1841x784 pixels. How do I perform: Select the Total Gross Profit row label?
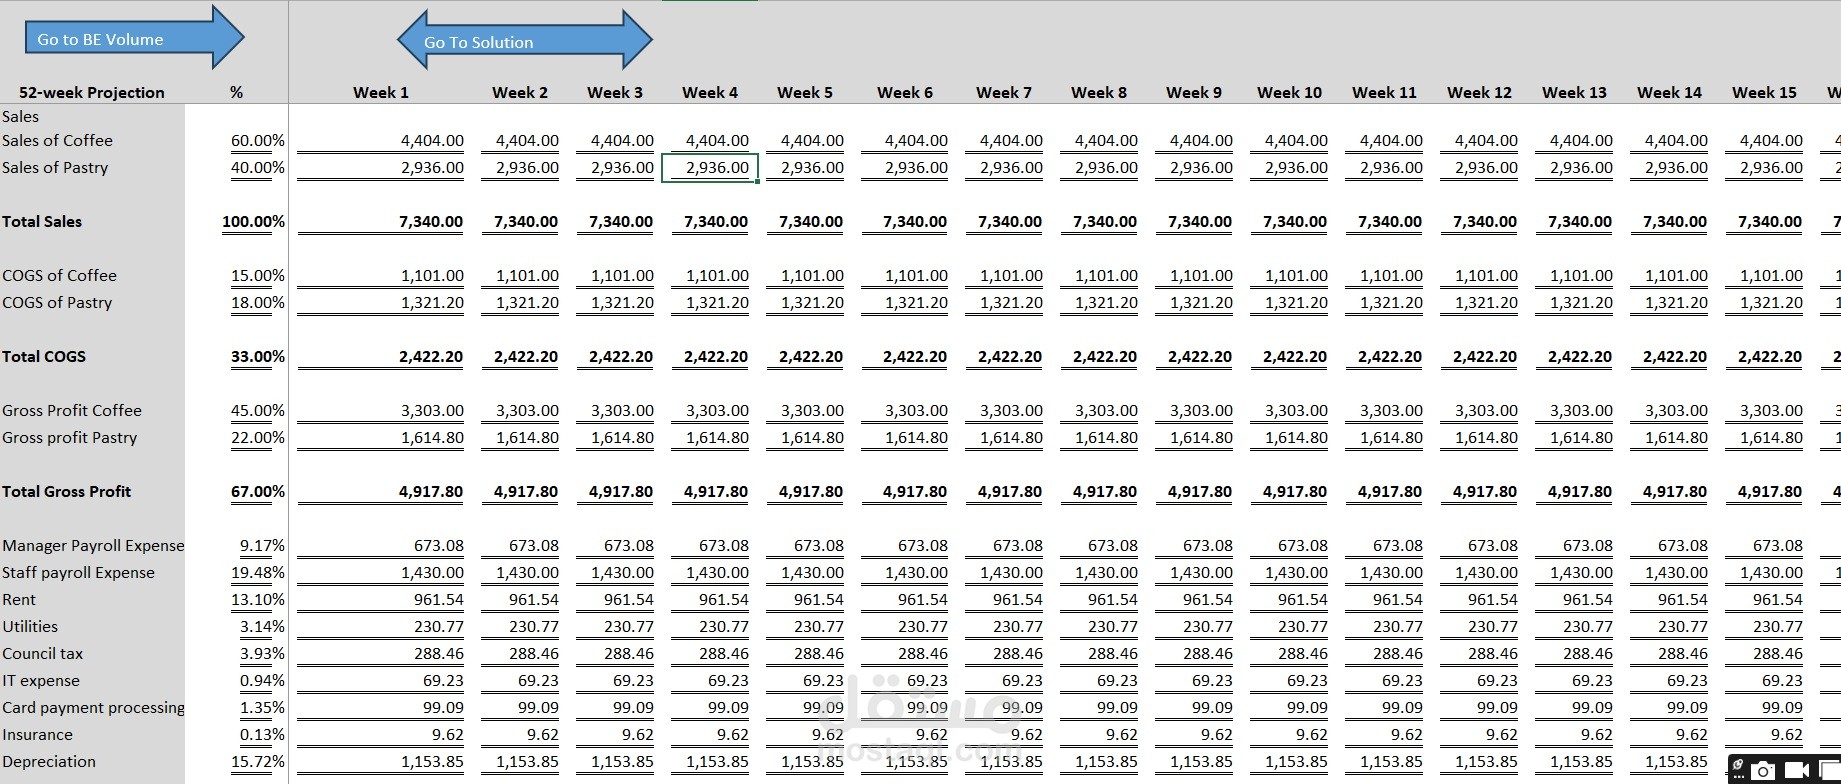(67, 491)
